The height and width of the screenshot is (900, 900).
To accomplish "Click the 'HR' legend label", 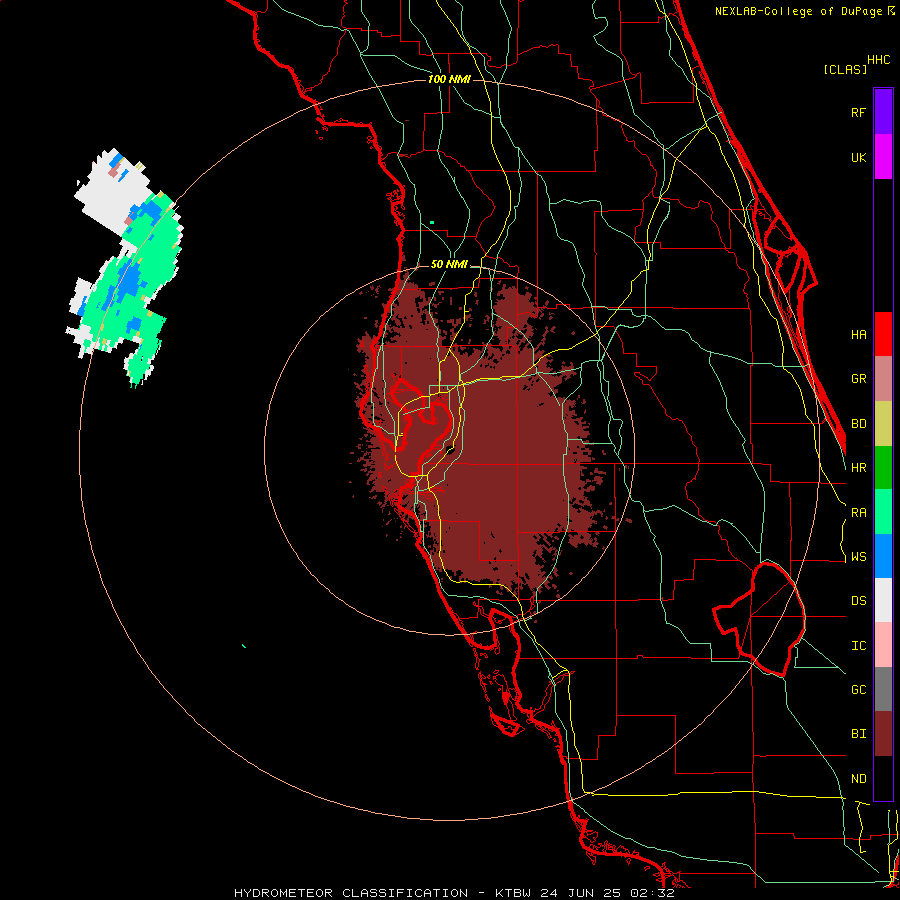I will point(858,468).
